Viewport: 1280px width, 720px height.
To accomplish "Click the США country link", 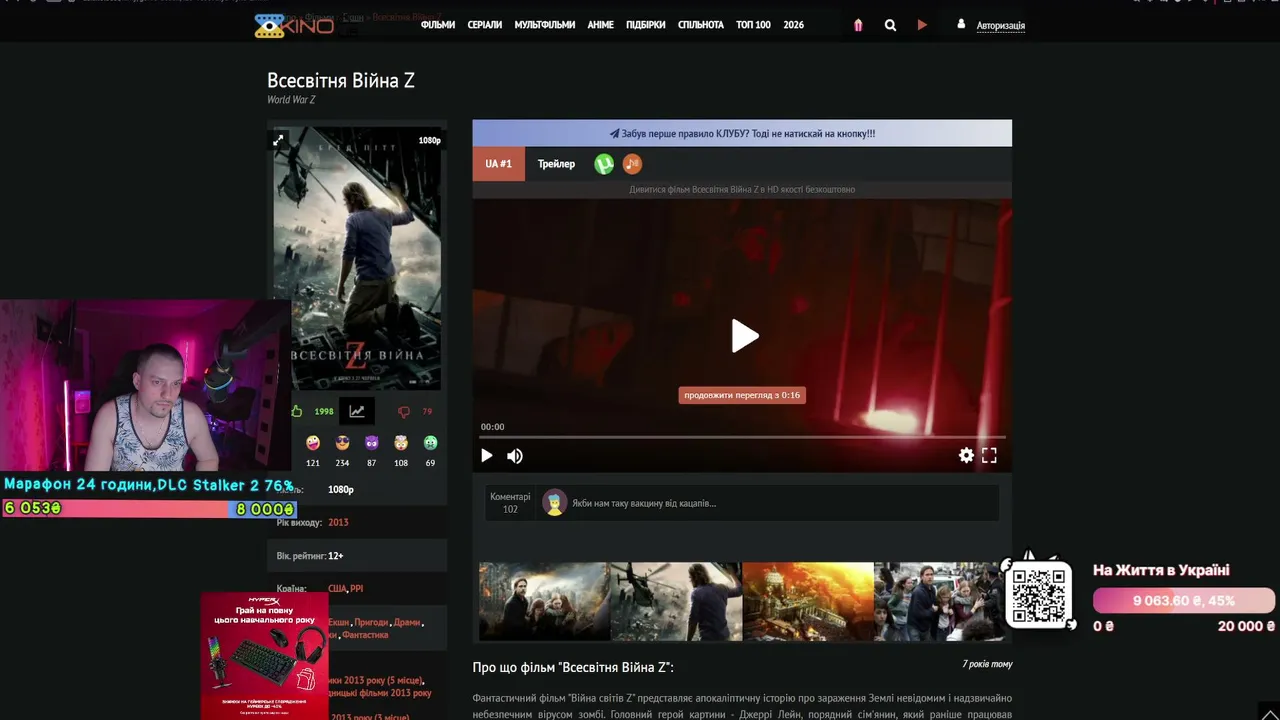I will [x=337, y=589].
